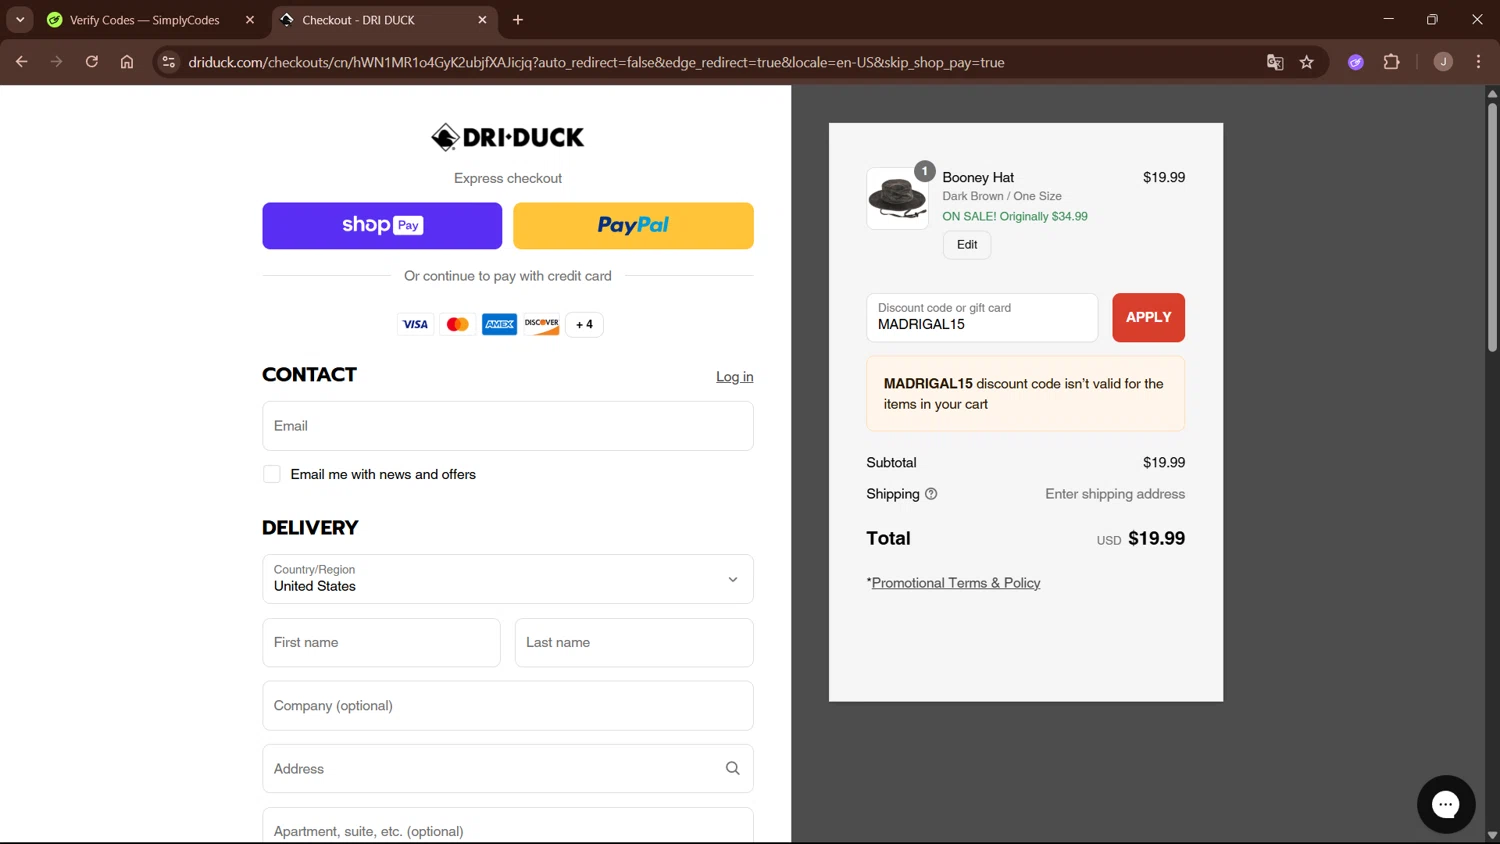Click the Enter shipping address text

point(1115,494)
